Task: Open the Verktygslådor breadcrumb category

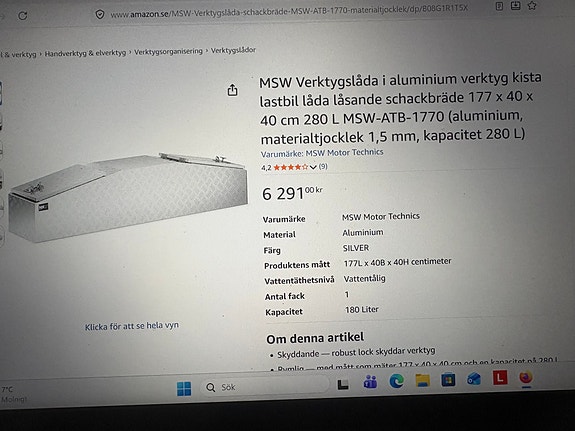Action: pyautogui.click(x=233, y=50)
